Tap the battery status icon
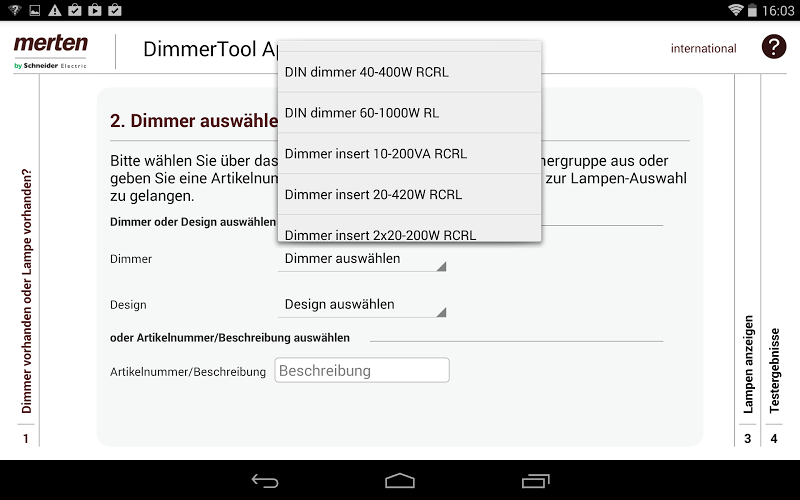The width and height of the screenshot is (800, 500). (752, 10)
